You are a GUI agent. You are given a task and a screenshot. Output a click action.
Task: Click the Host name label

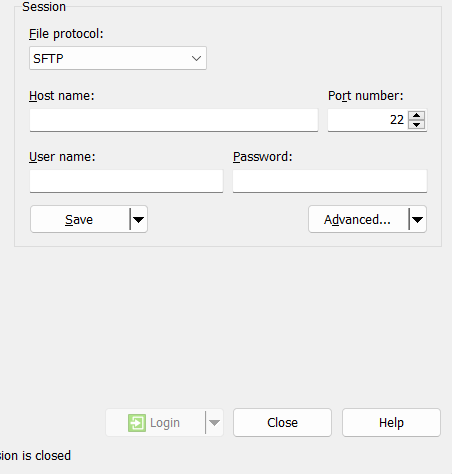[62, 96]
